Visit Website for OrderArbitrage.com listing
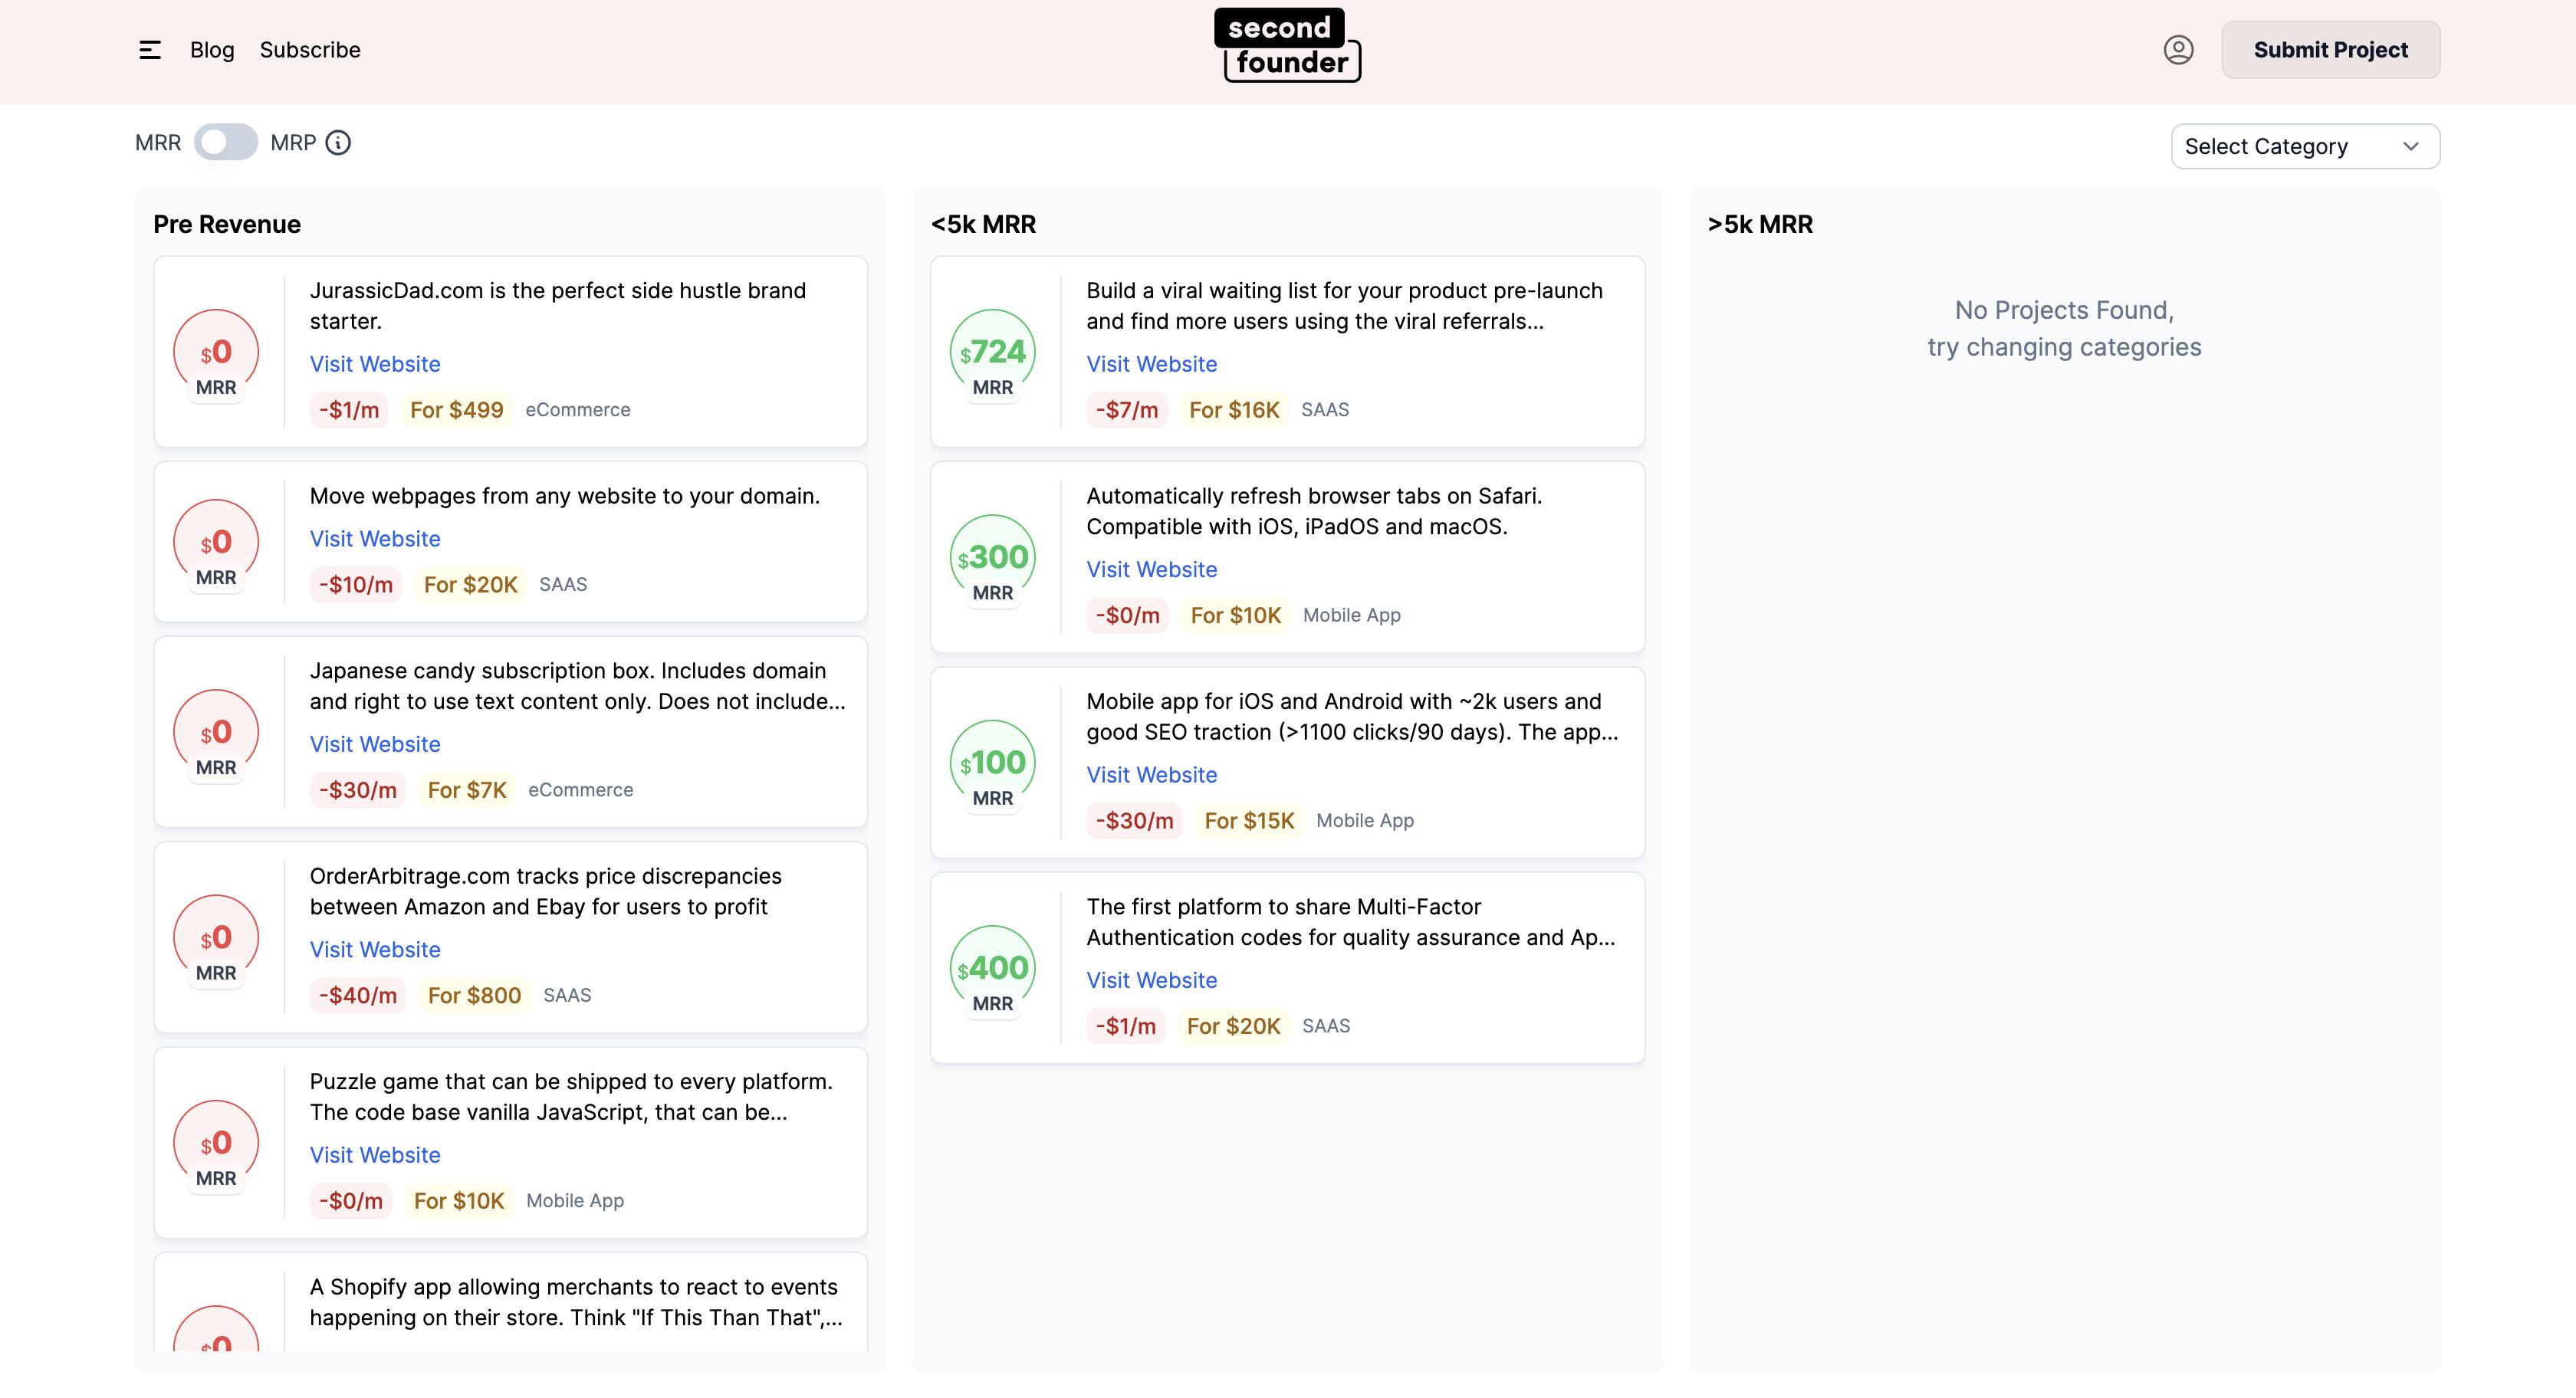Viewport: 2576px width, 1398px height. (375, 949)
